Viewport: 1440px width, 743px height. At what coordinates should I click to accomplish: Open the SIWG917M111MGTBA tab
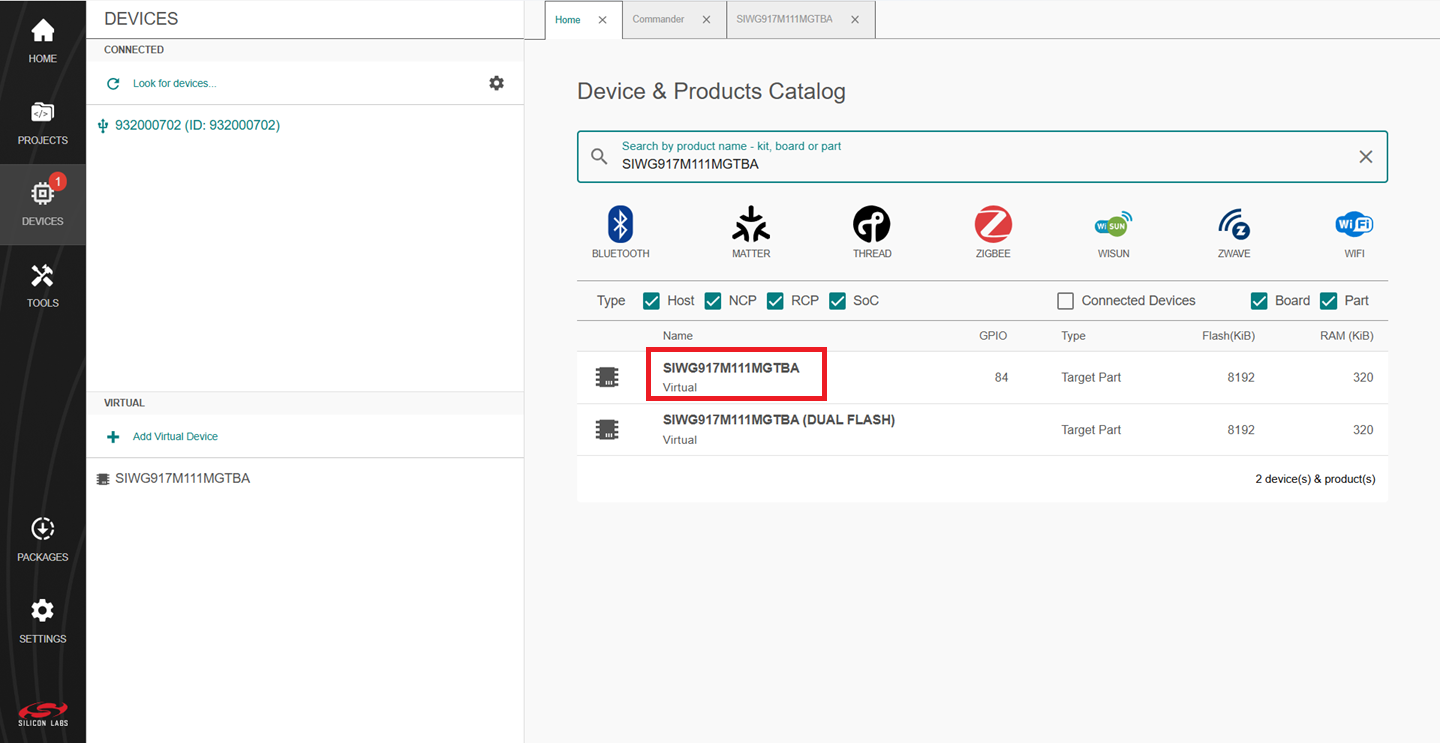pyautogui.click(x=786, y=19)
